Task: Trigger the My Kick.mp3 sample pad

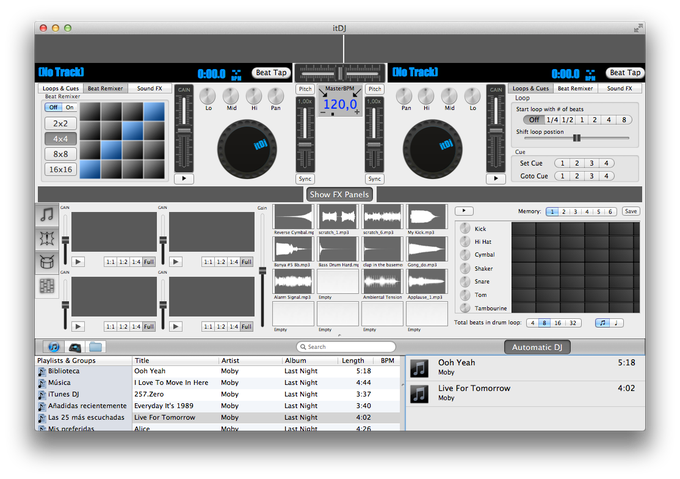Action: coord(427,217)
